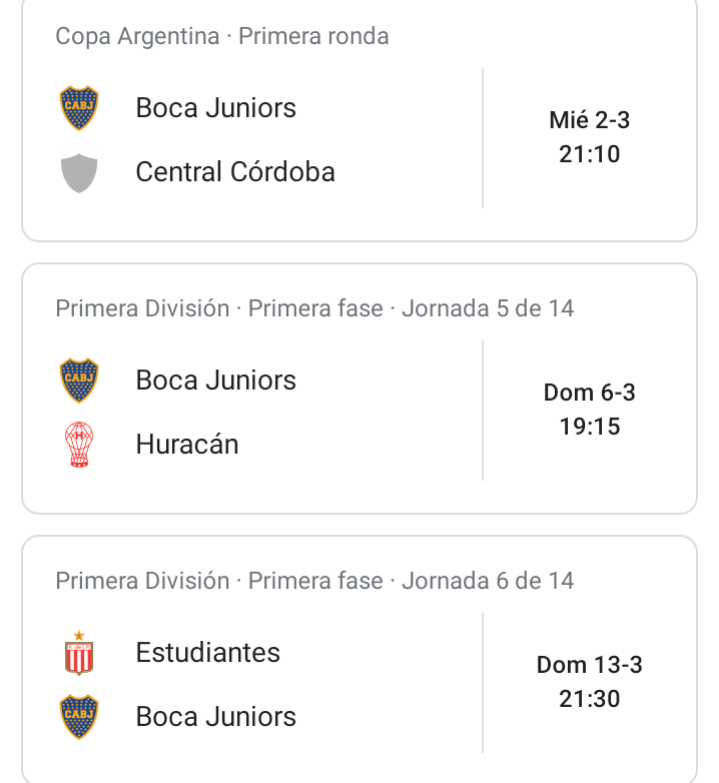Select the Dom 13-3 21:30 match time
The image size is (719, 783).
pyautogui.click(x=589, y=682)
